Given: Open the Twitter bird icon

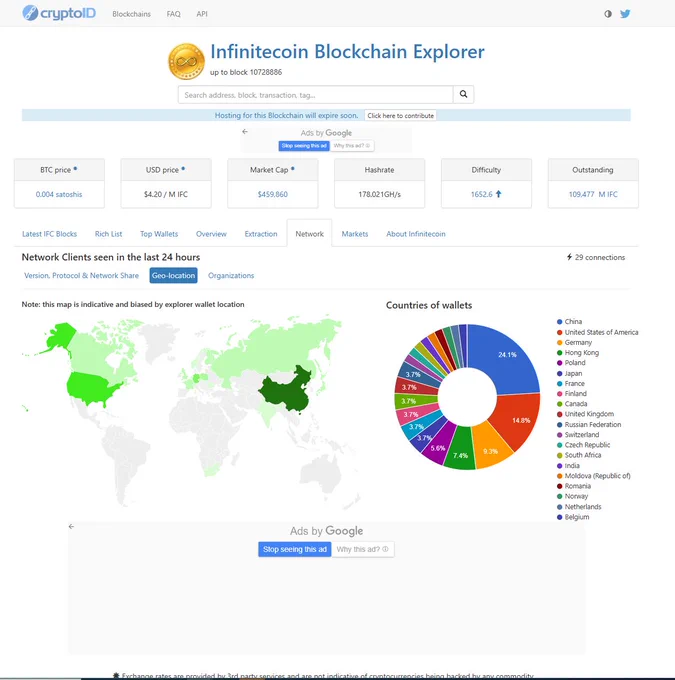Looking at the screenshot, I should 625,14.
